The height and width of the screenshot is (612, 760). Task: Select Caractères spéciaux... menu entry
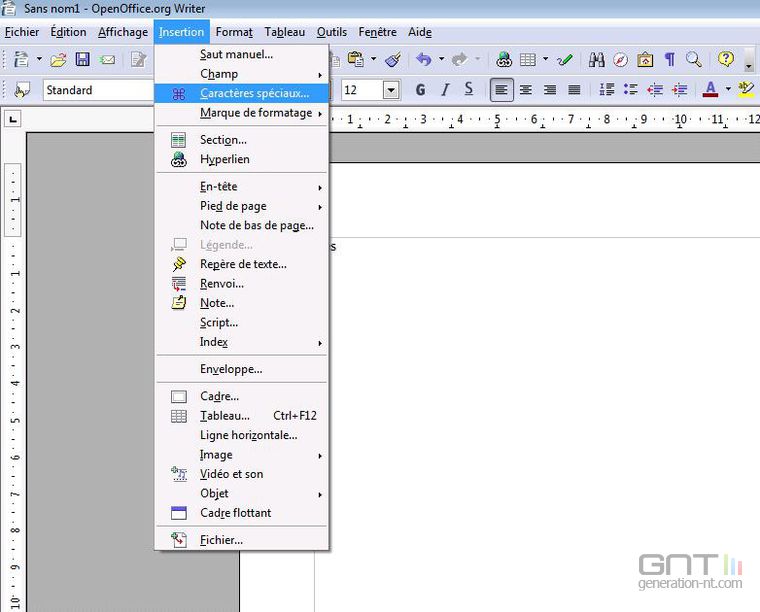(241, 94)
